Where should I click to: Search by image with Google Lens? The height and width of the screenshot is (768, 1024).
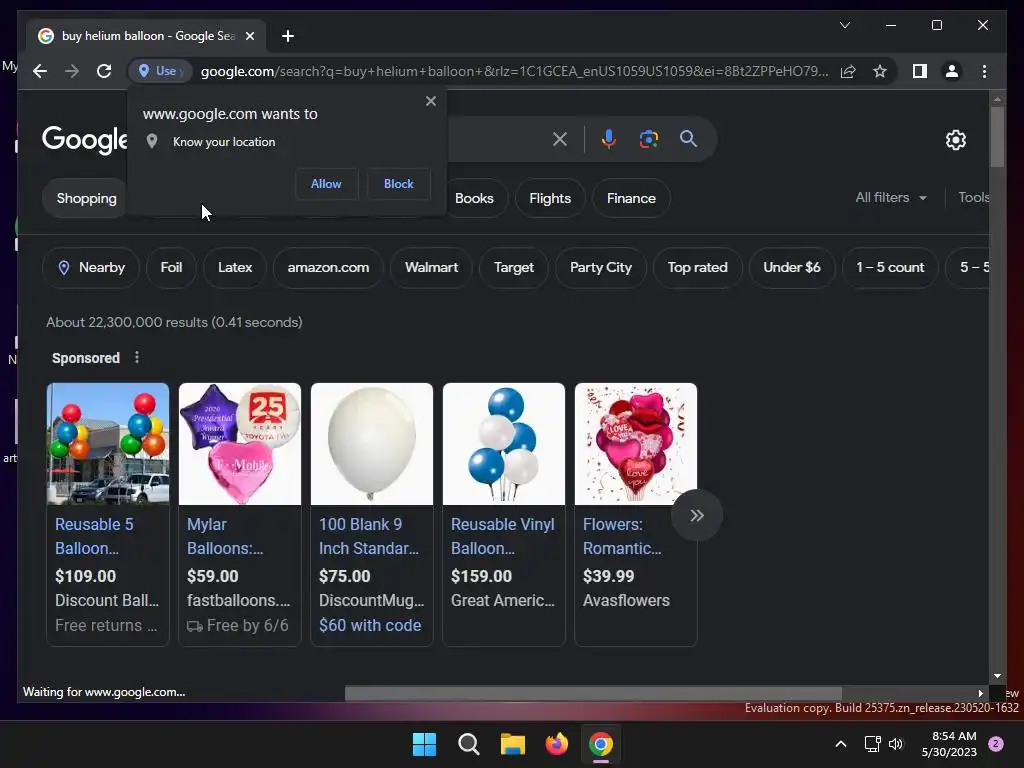pyautogui.click(x=648, y=139)
